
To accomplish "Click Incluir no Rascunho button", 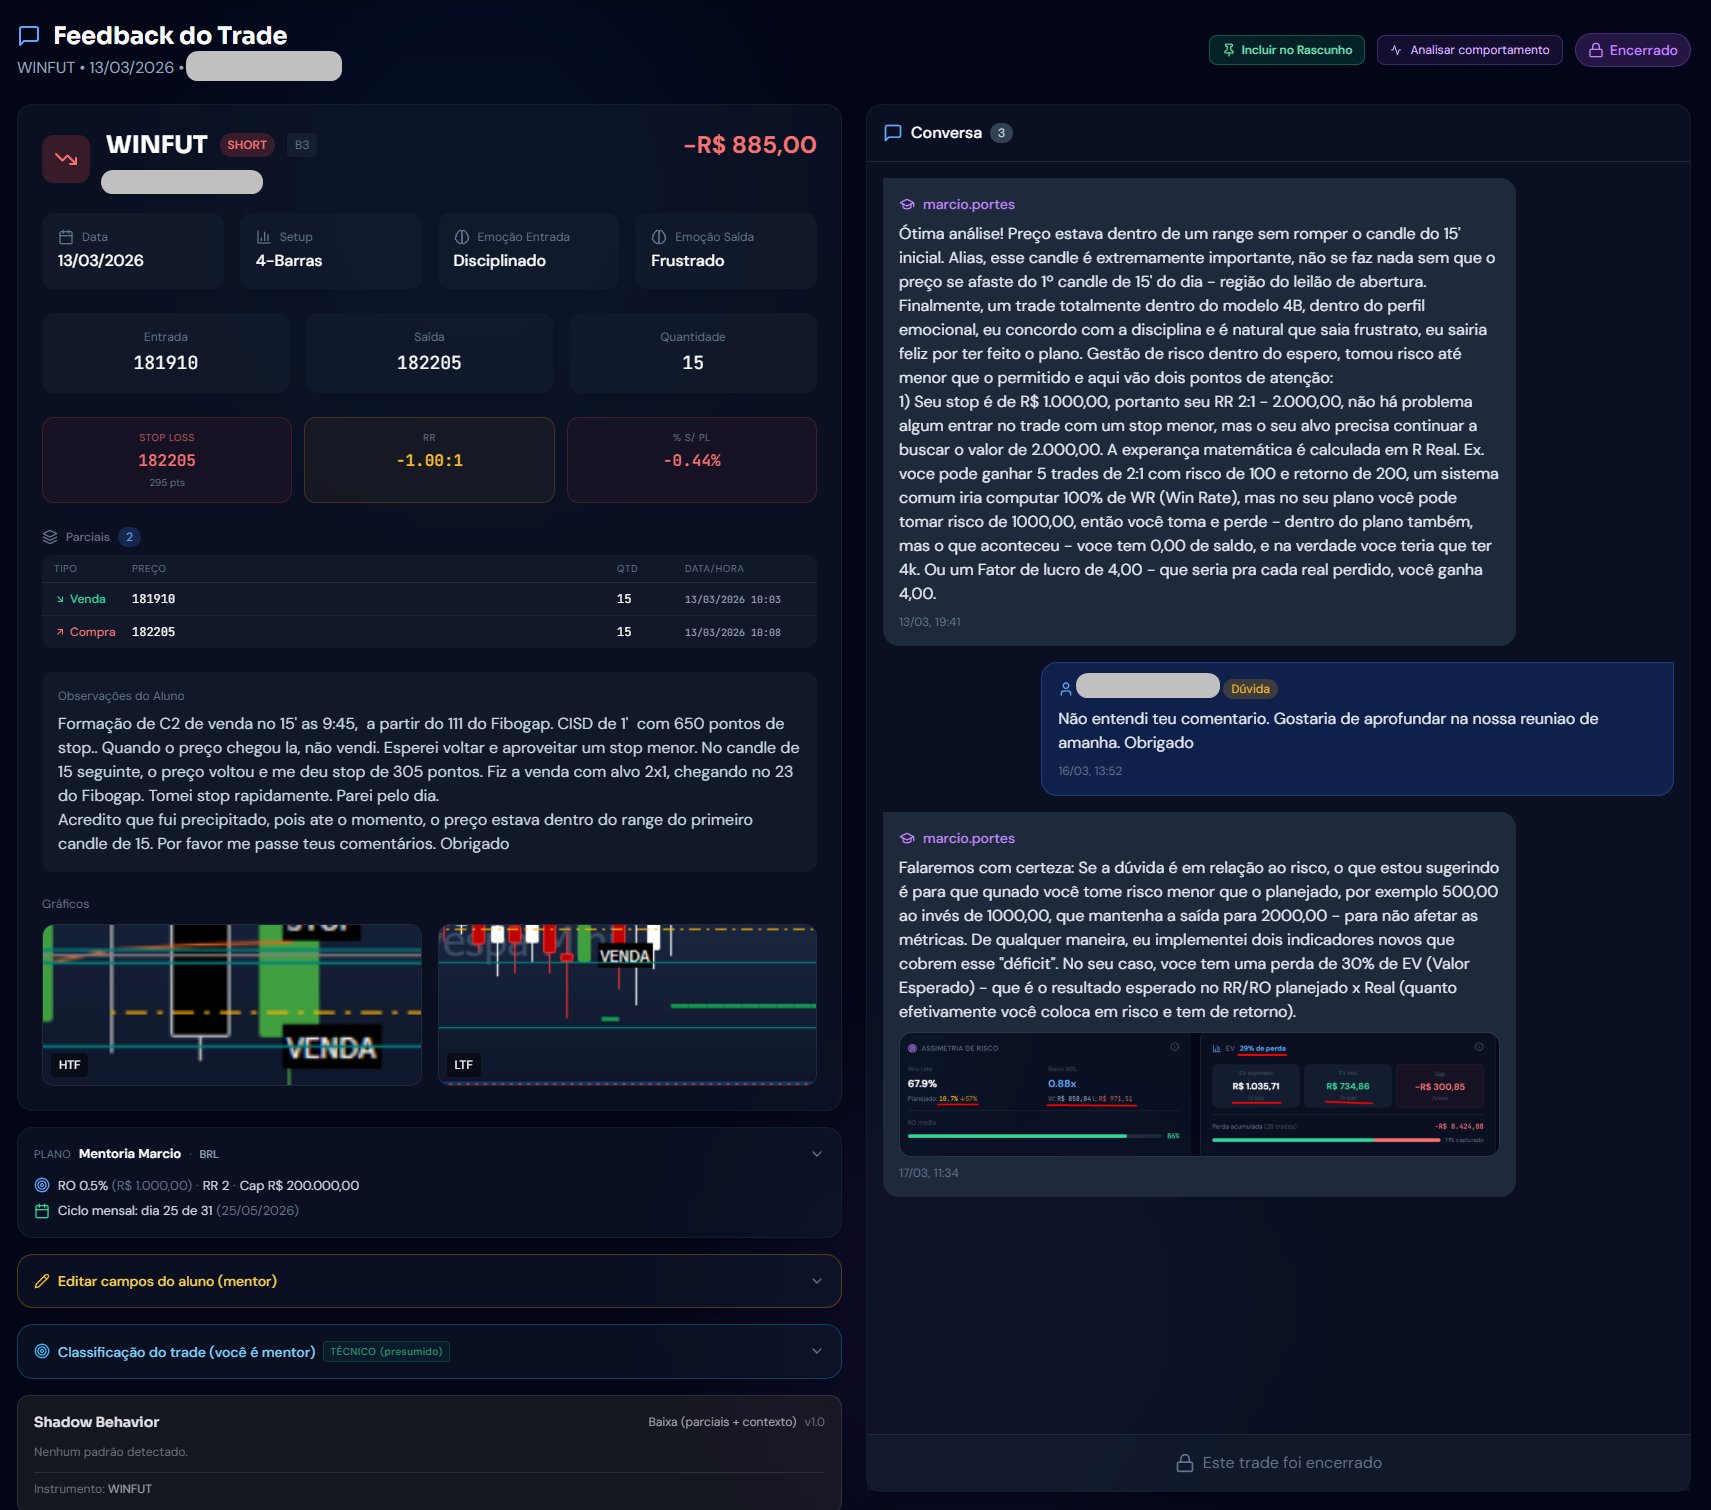I will pyautogui.click(x=1286, y=50).
